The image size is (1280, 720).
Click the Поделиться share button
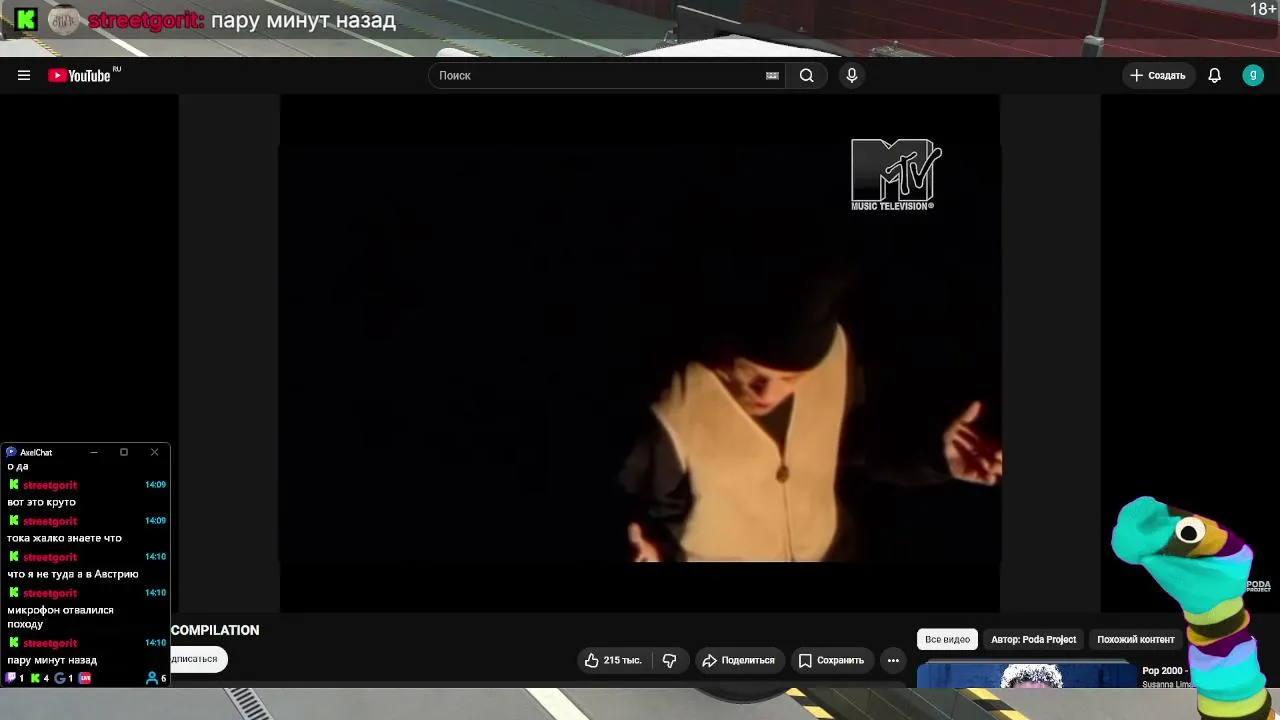[739, 660]
